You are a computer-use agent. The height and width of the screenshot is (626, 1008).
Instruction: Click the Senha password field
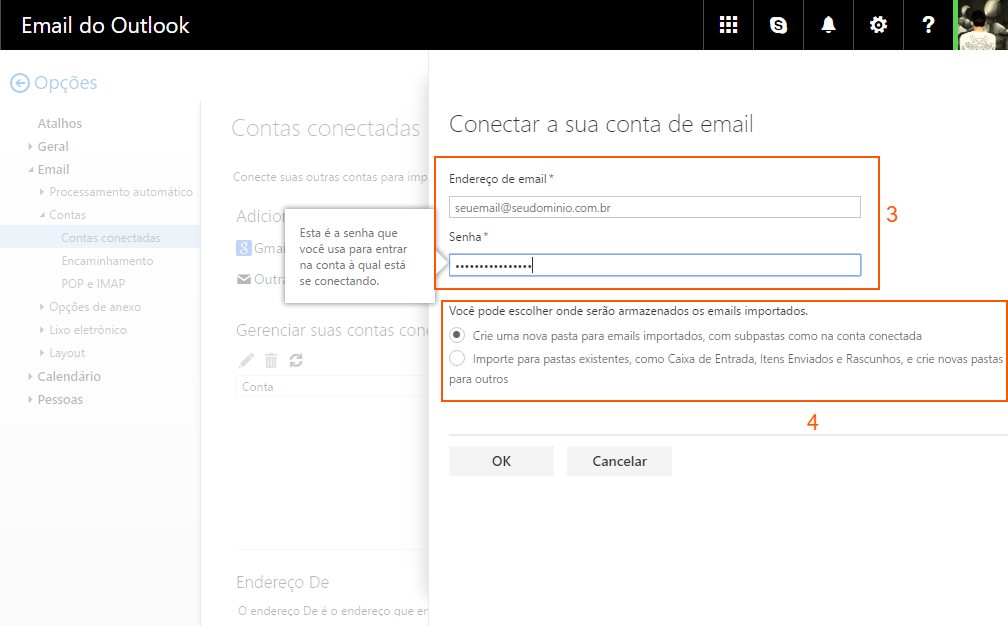(x=654, y=265)
